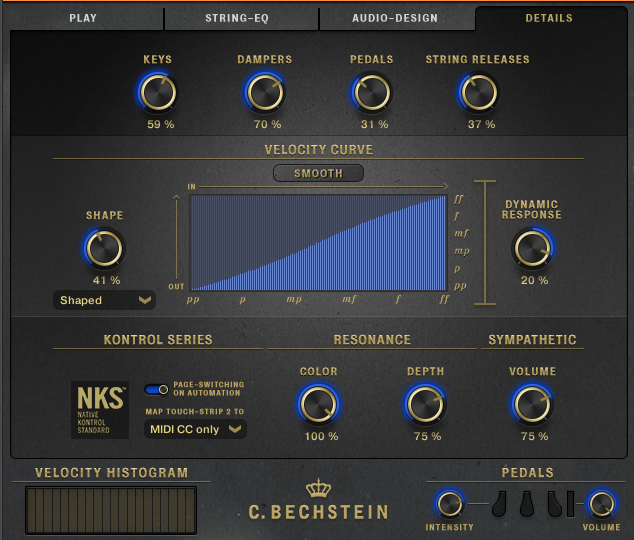Open the Shaped curve type dropdown
The height and width of the screenshot is (540, 634).
tap(104, 300)
